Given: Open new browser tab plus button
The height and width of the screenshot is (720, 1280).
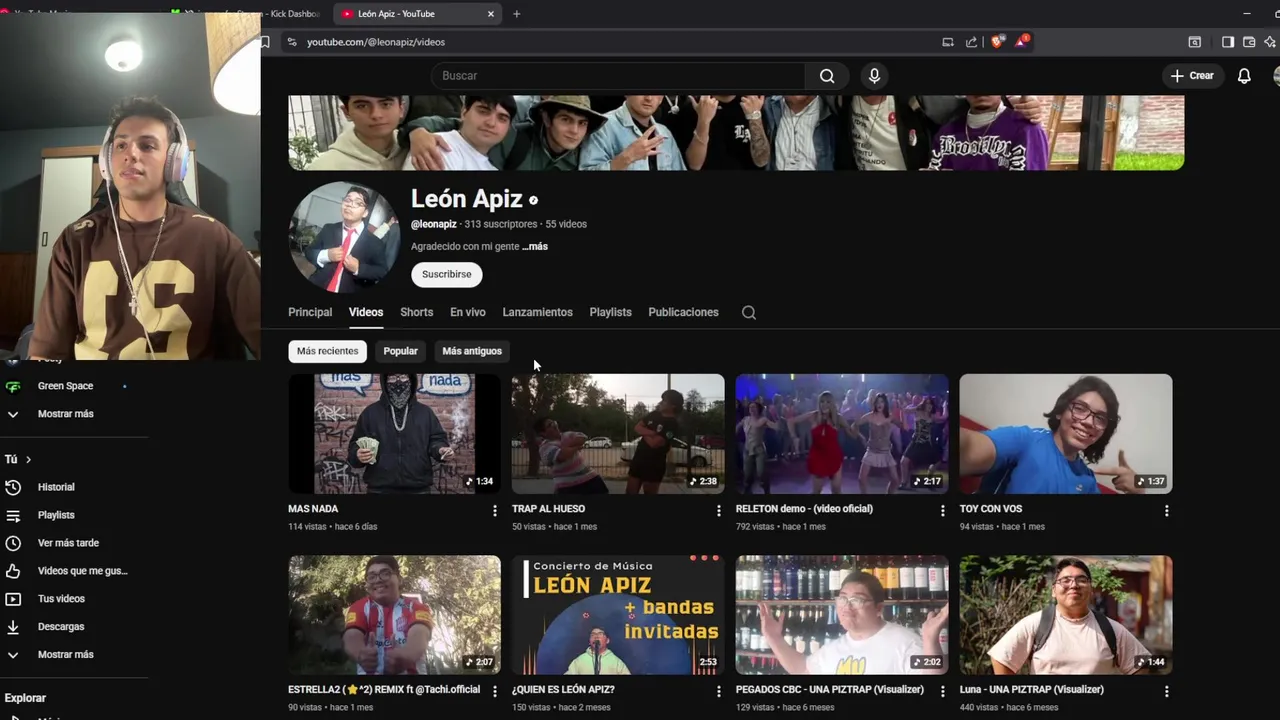Looking at the screenshot, I should click(x=516, y=14).
